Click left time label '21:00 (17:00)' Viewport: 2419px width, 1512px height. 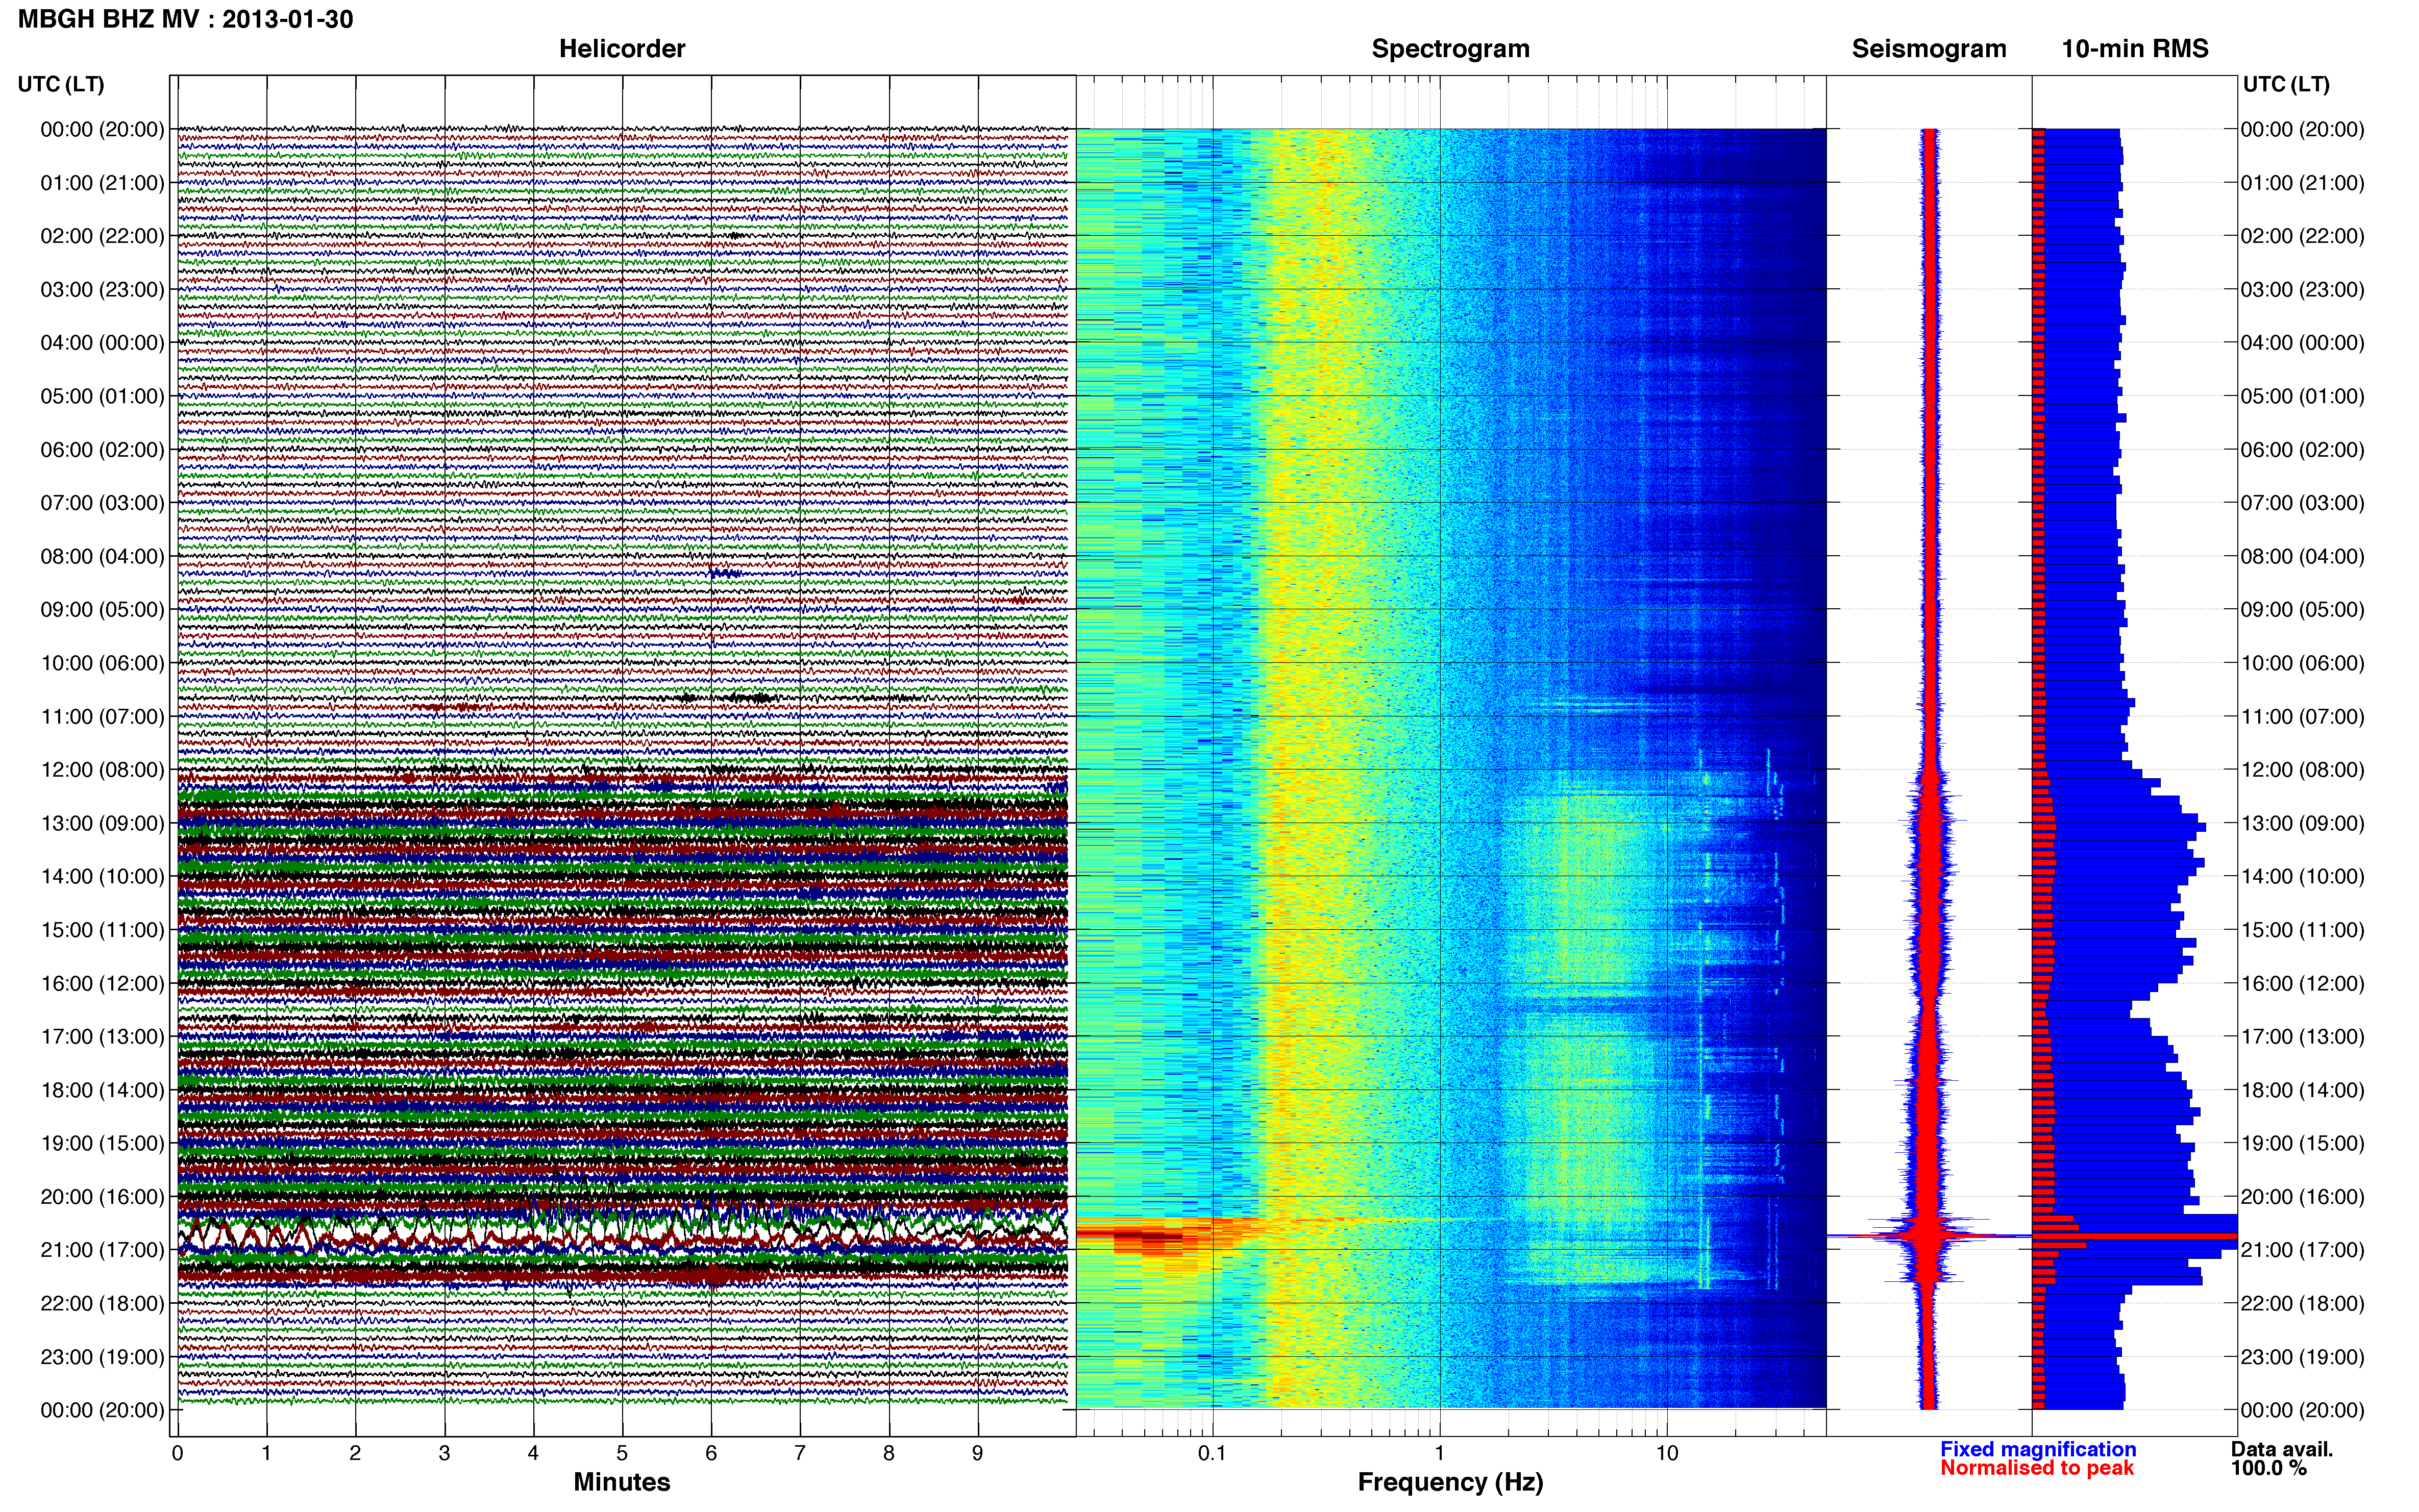click(x=102, y=1250)
